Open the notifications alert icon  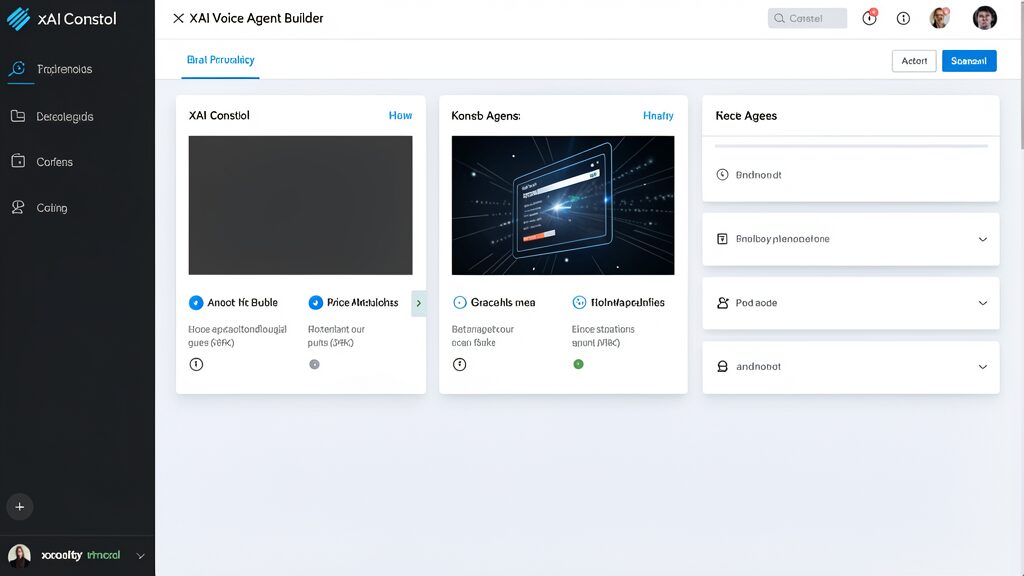[x=869, y=18]
